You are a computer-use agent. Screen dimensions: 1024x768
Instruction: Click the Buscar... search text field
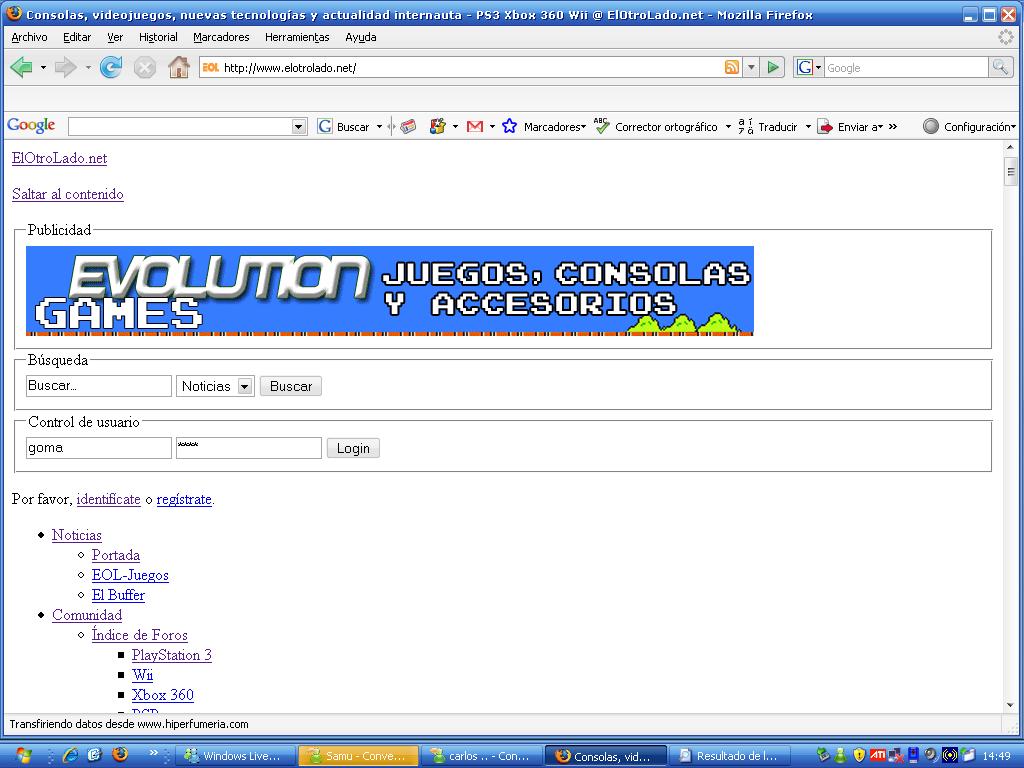99,385
